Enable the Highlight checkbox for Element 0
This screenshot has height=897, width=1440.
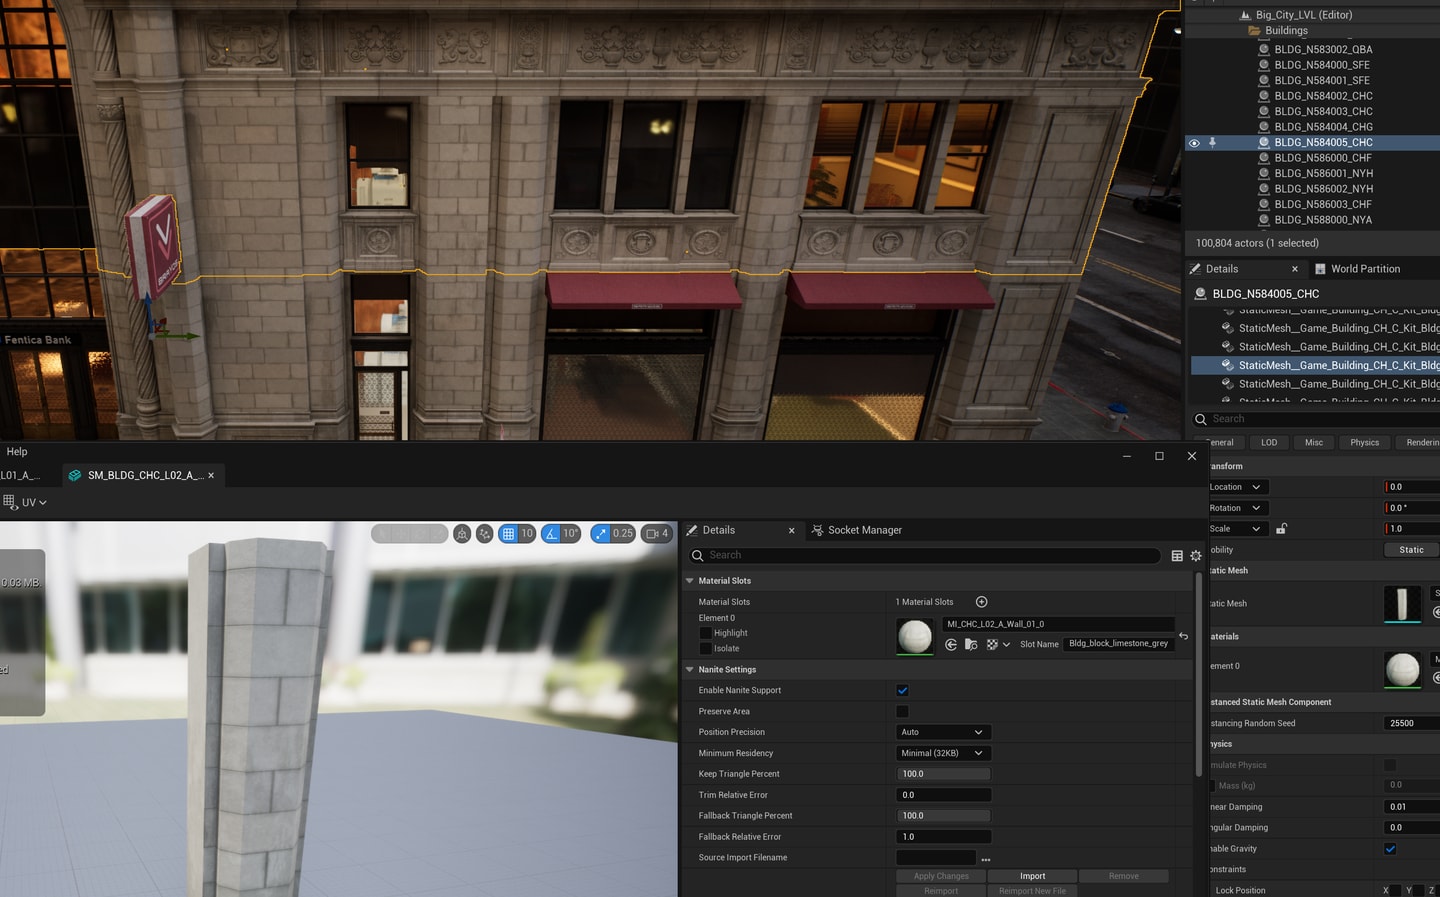pos(705,633)
